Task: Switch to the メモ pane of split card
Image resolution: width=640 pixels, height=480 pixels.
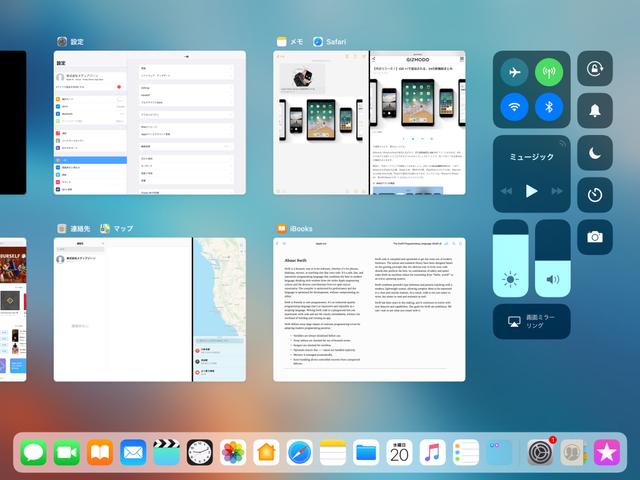Action: pos(321,122)
